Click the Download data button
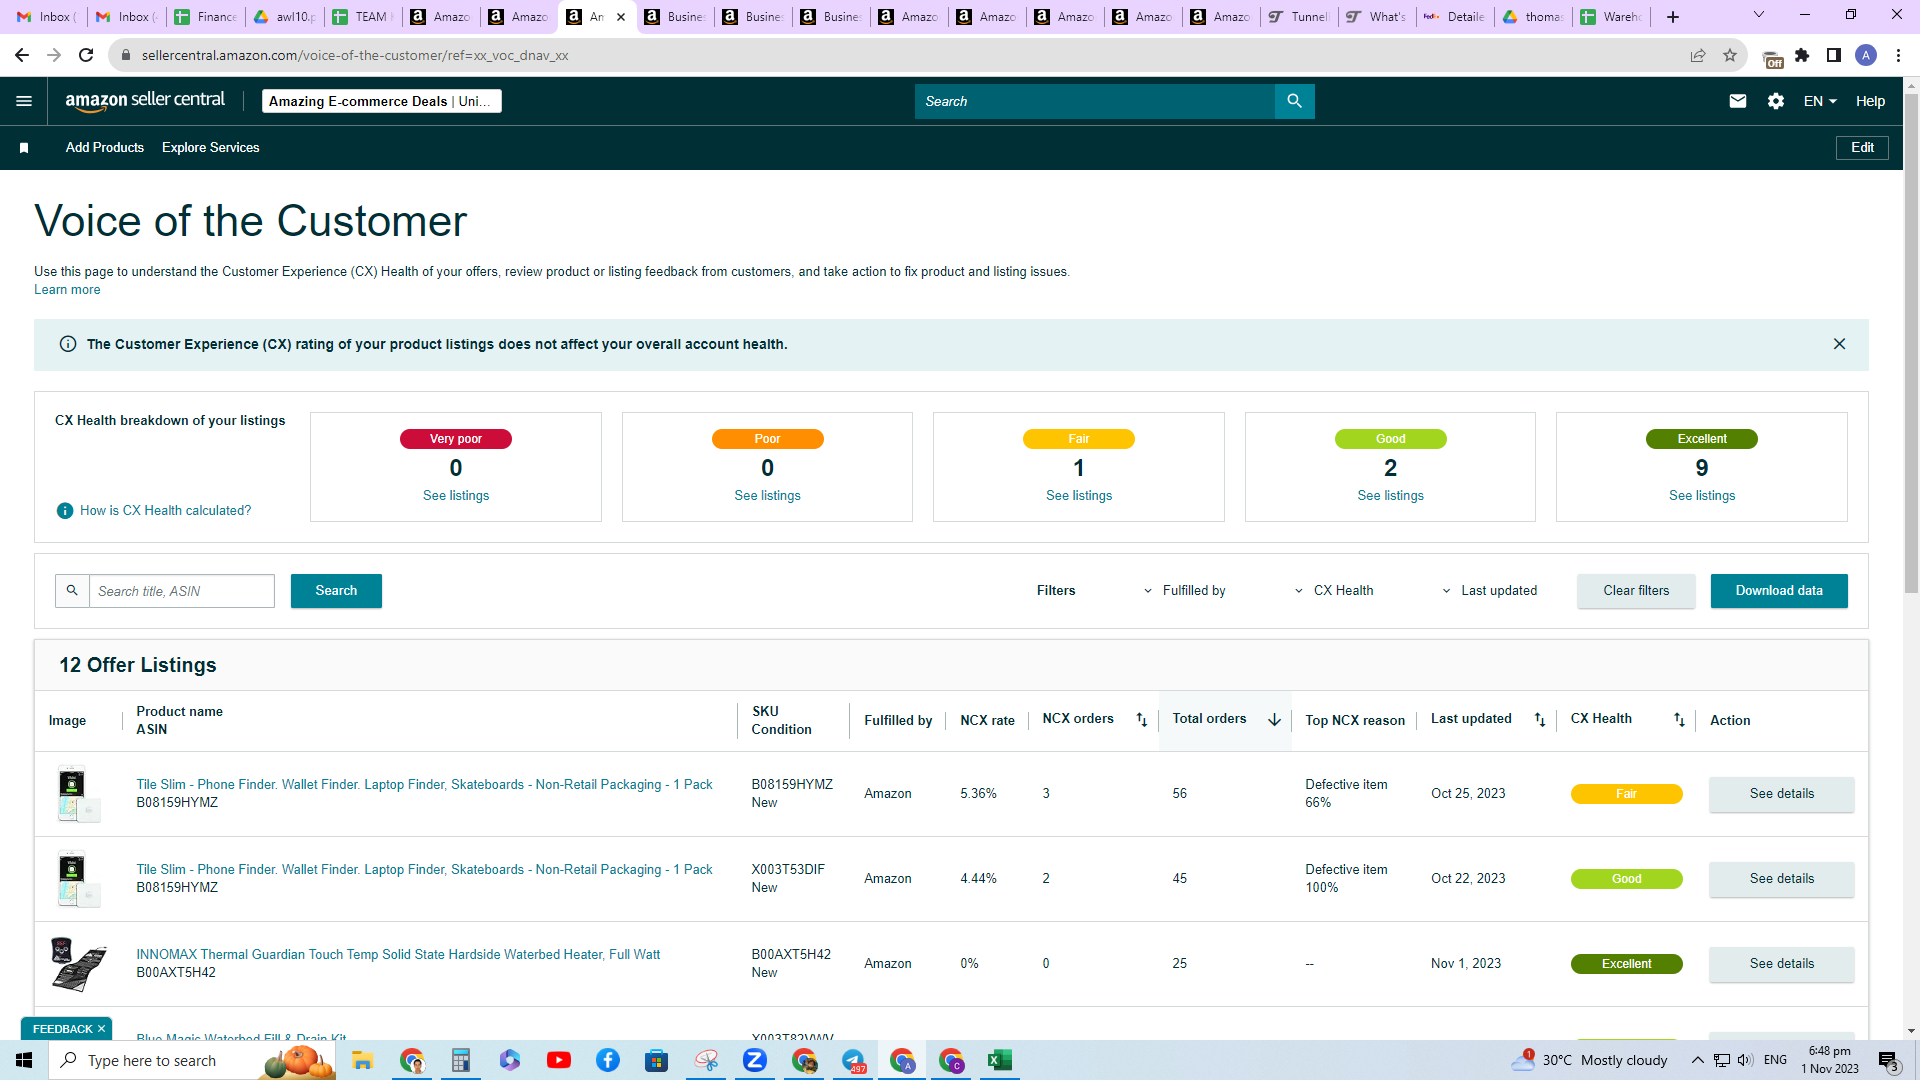The image size is (1920, 1080). (1779, 591)
